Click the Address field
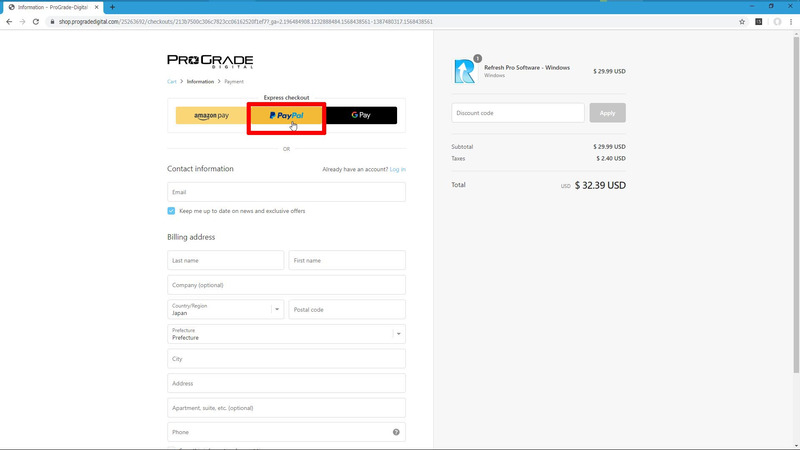 [x=286, y=383]
